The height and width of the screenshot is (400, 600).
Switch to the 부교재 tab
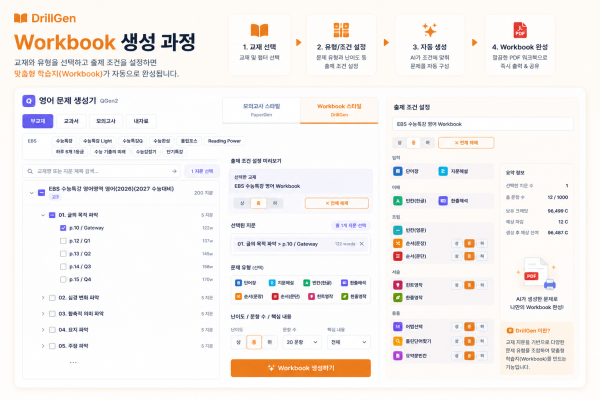point(38,121)
